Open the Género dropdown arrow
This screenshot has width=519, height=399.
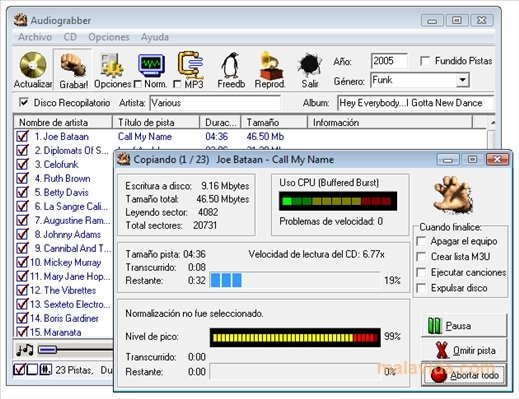462,80
